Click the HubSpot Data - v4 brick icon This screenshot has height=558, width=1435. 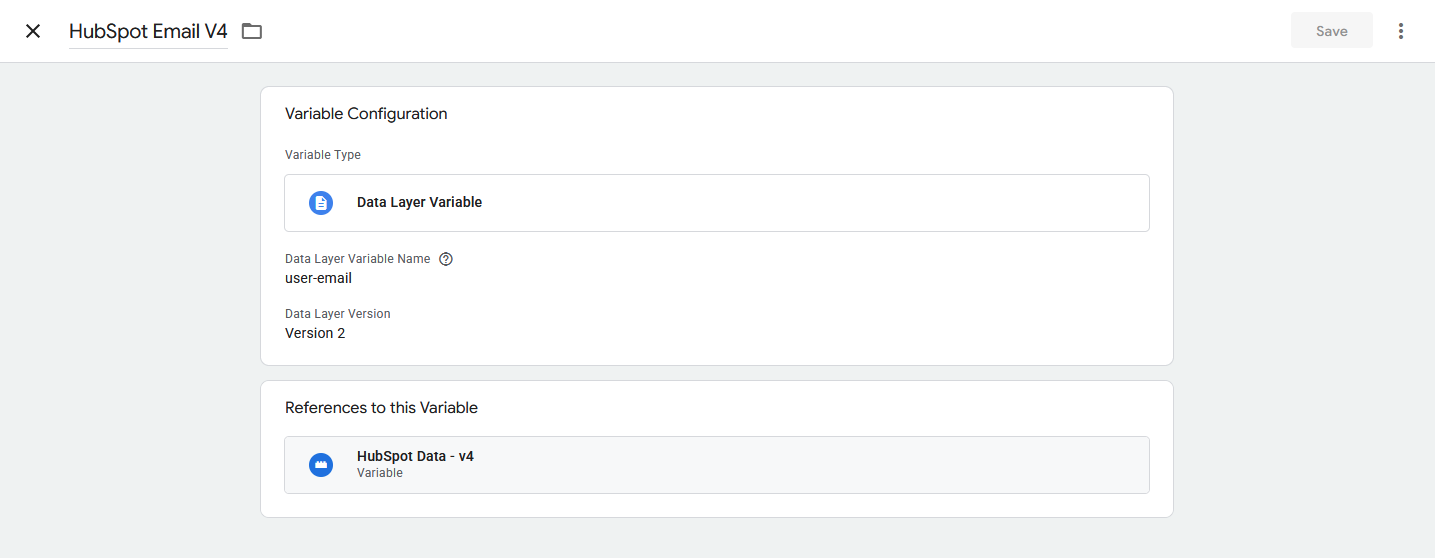321,465
